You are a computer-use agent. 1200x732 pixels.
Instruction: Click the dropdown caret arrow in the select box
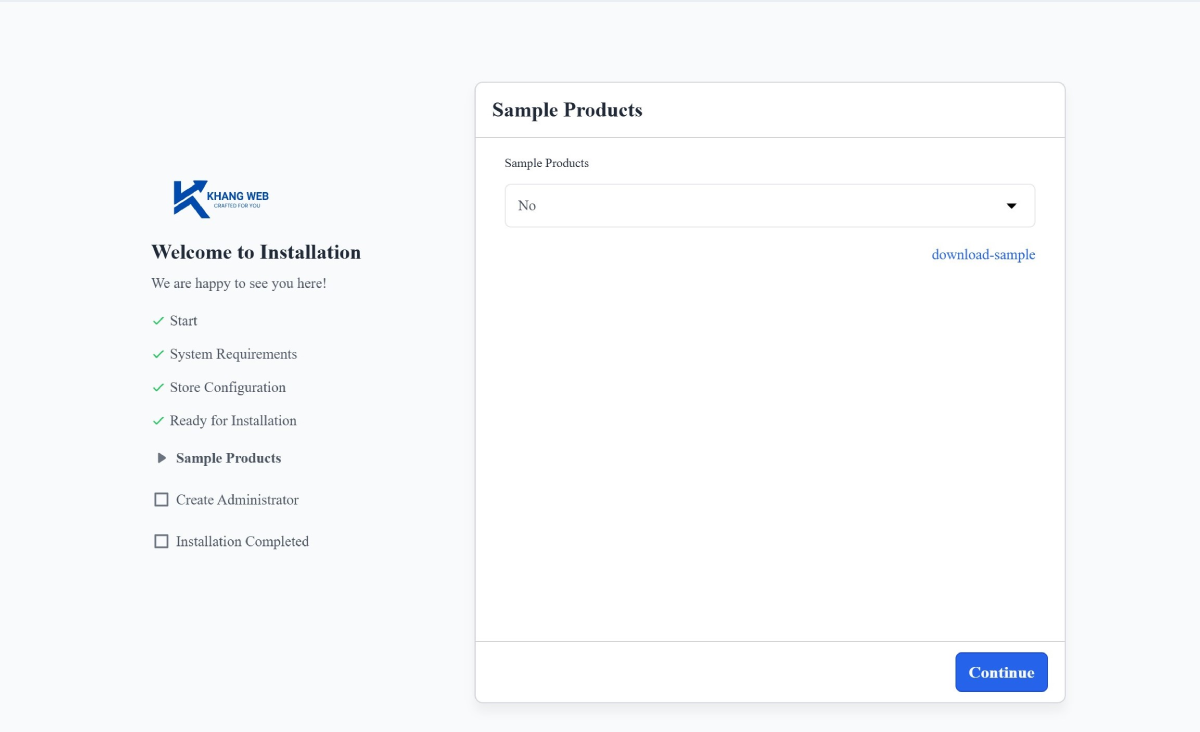pyautogui.click(x=1011, y=206)
